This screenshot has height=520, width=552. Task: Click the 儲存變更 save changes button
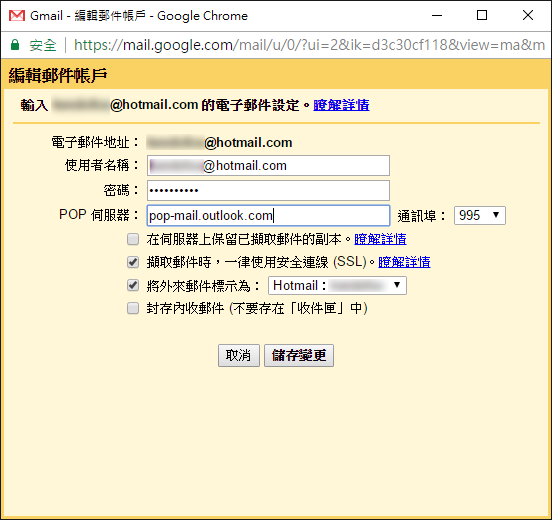[299, 355]
